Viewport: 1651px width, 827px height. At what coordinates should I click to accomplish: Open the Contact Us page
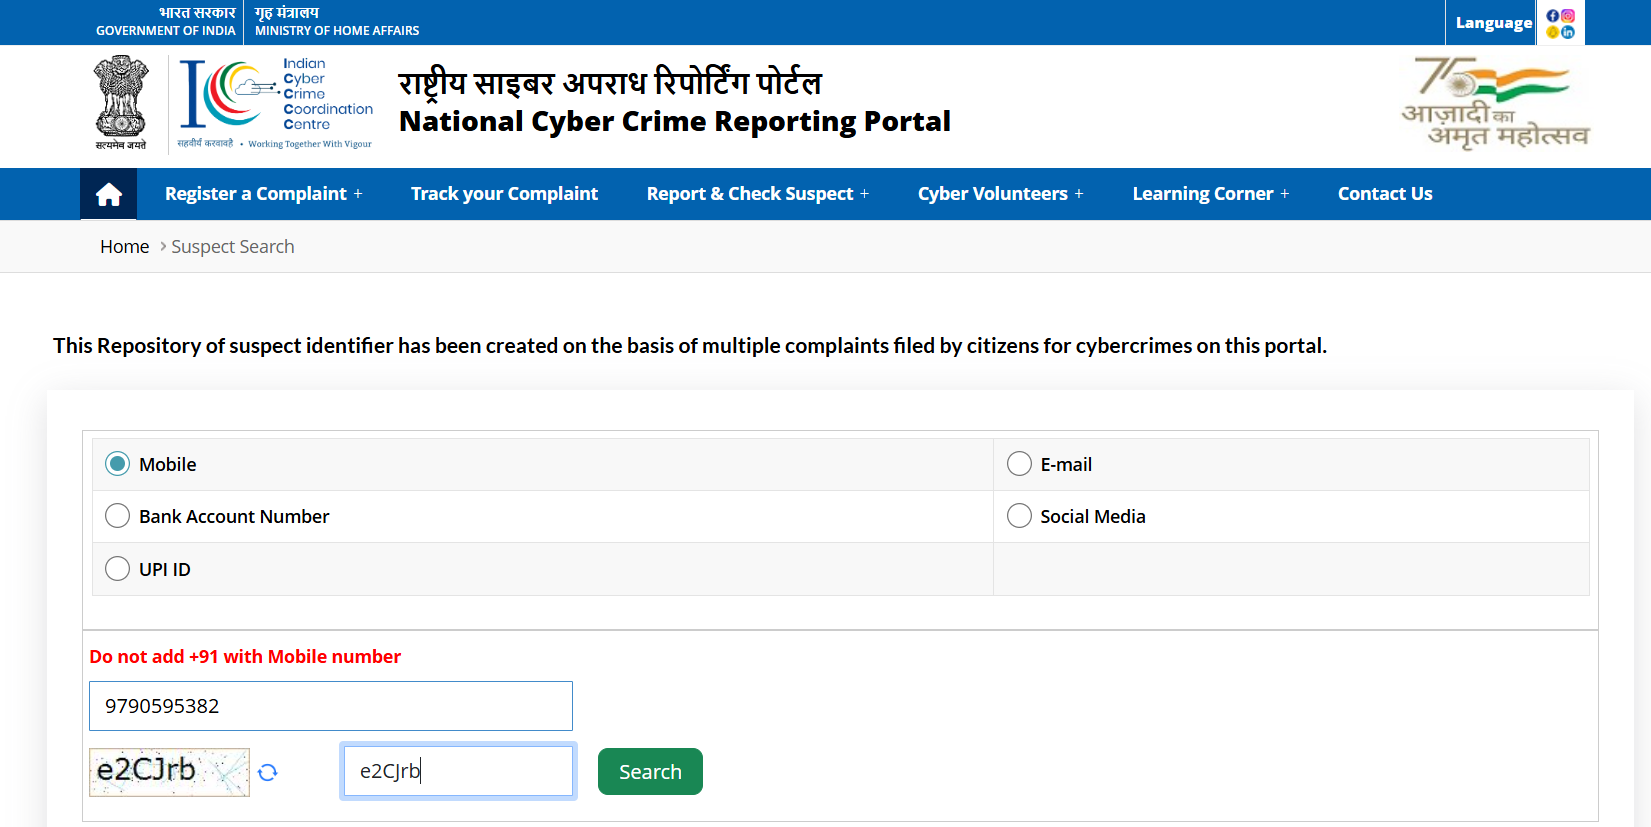click(x=1385, y=194)
